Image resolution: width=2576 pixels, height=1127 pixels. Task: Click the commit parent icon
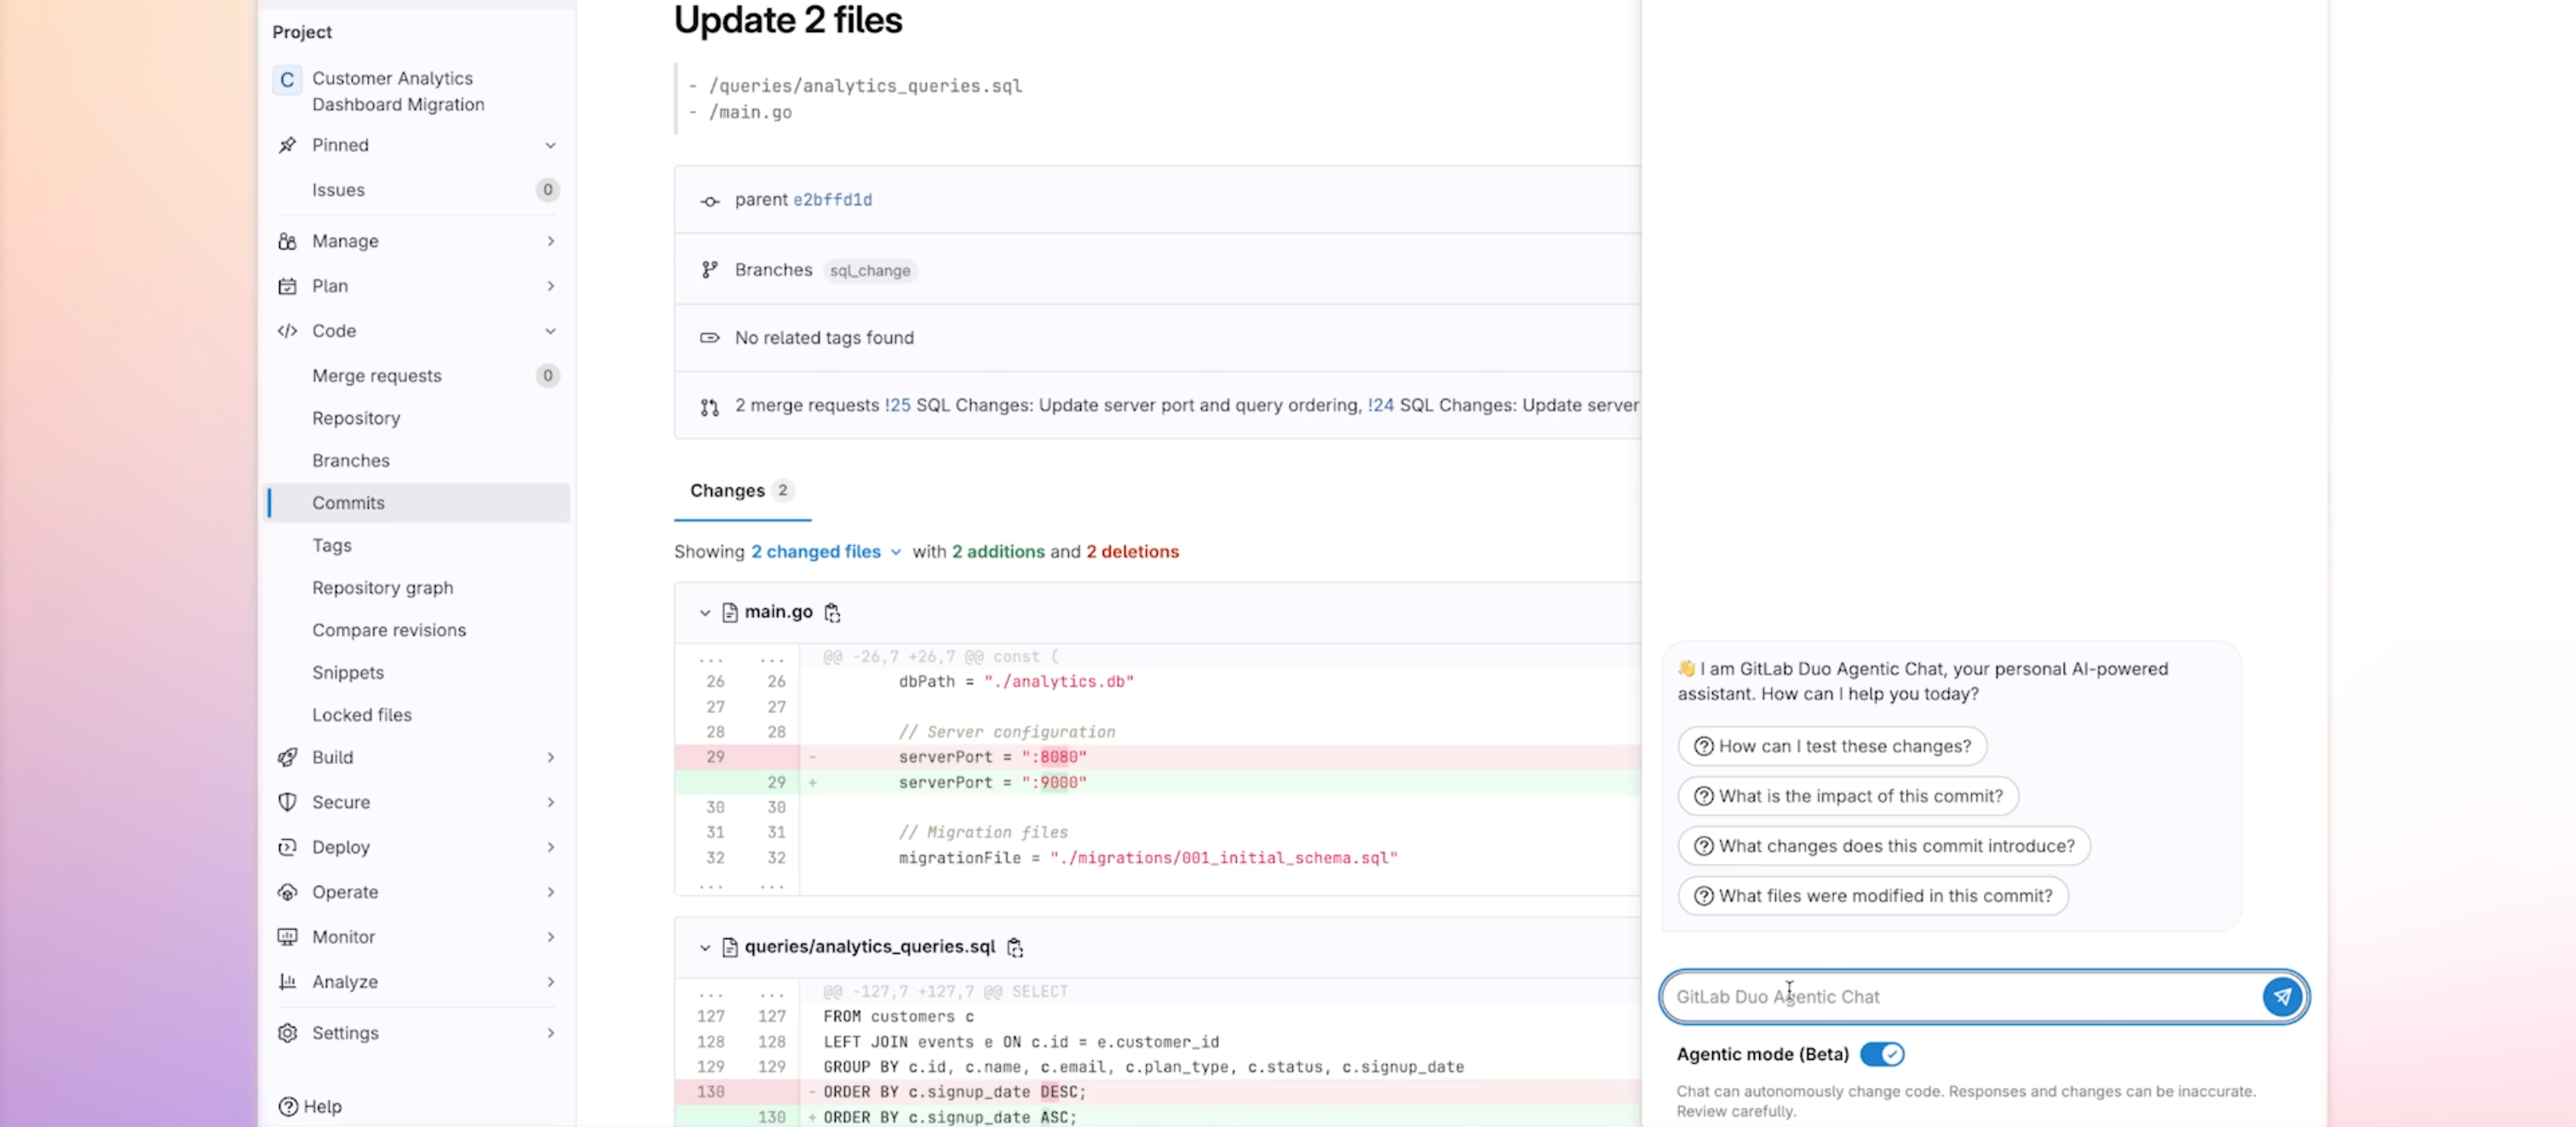pos(709,201)
